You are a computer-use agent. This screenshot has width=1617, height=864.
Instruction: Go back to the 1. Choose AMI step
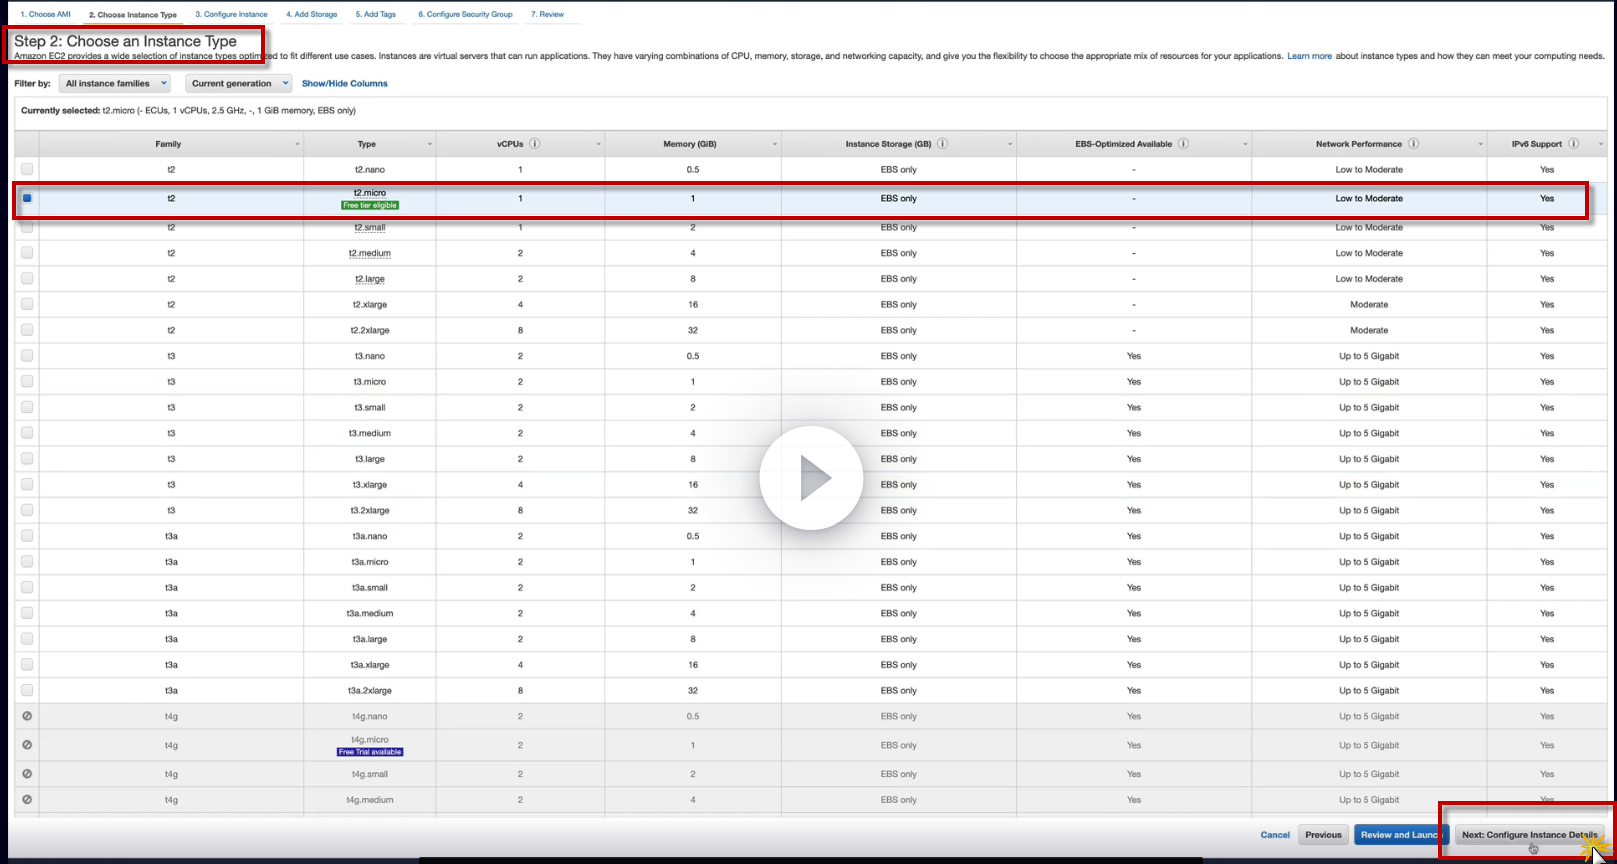[x=46, y=14]
